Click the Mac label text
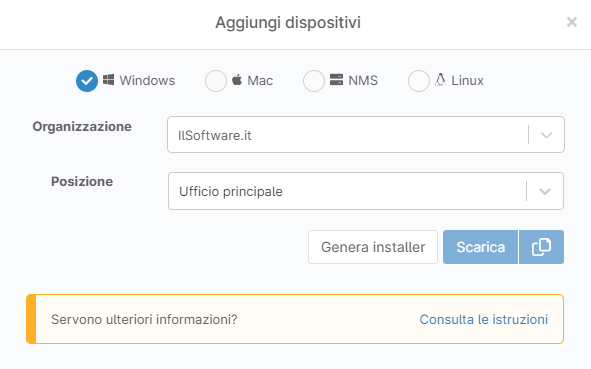 tap(260, 81)
